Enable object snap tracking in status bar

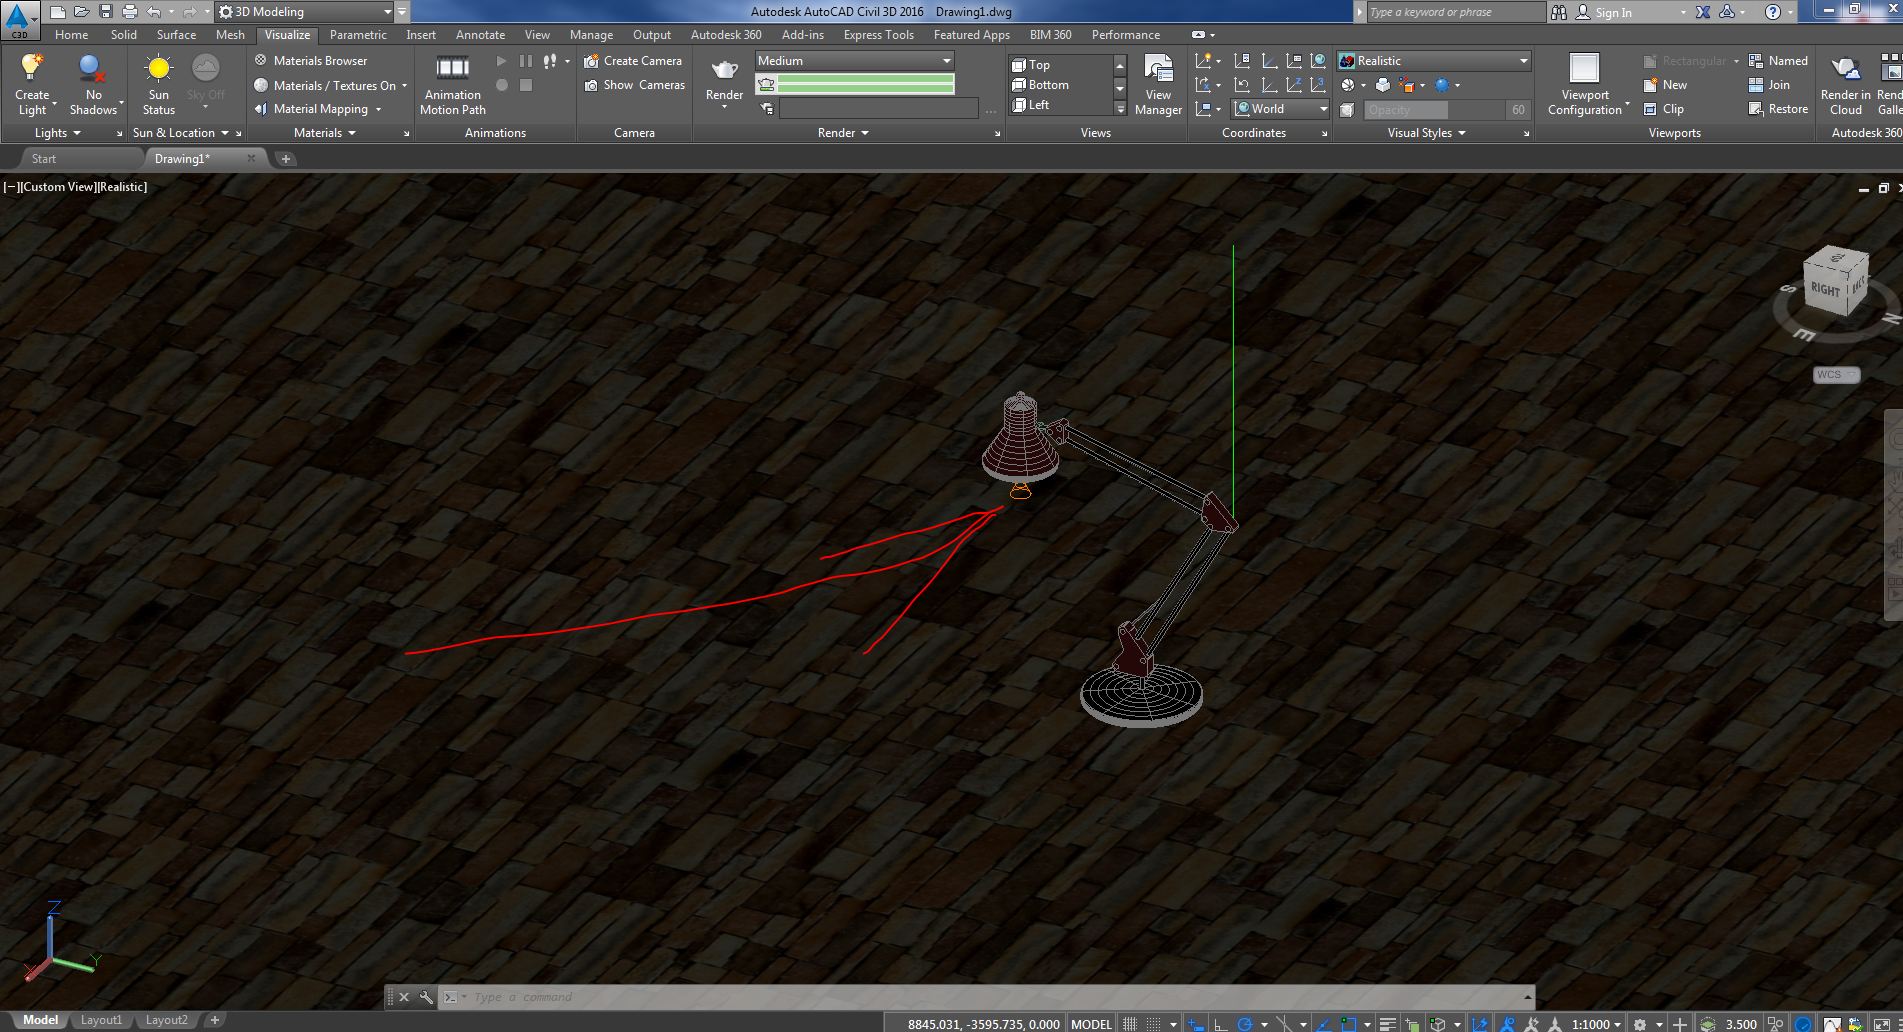[1321, 1024]
